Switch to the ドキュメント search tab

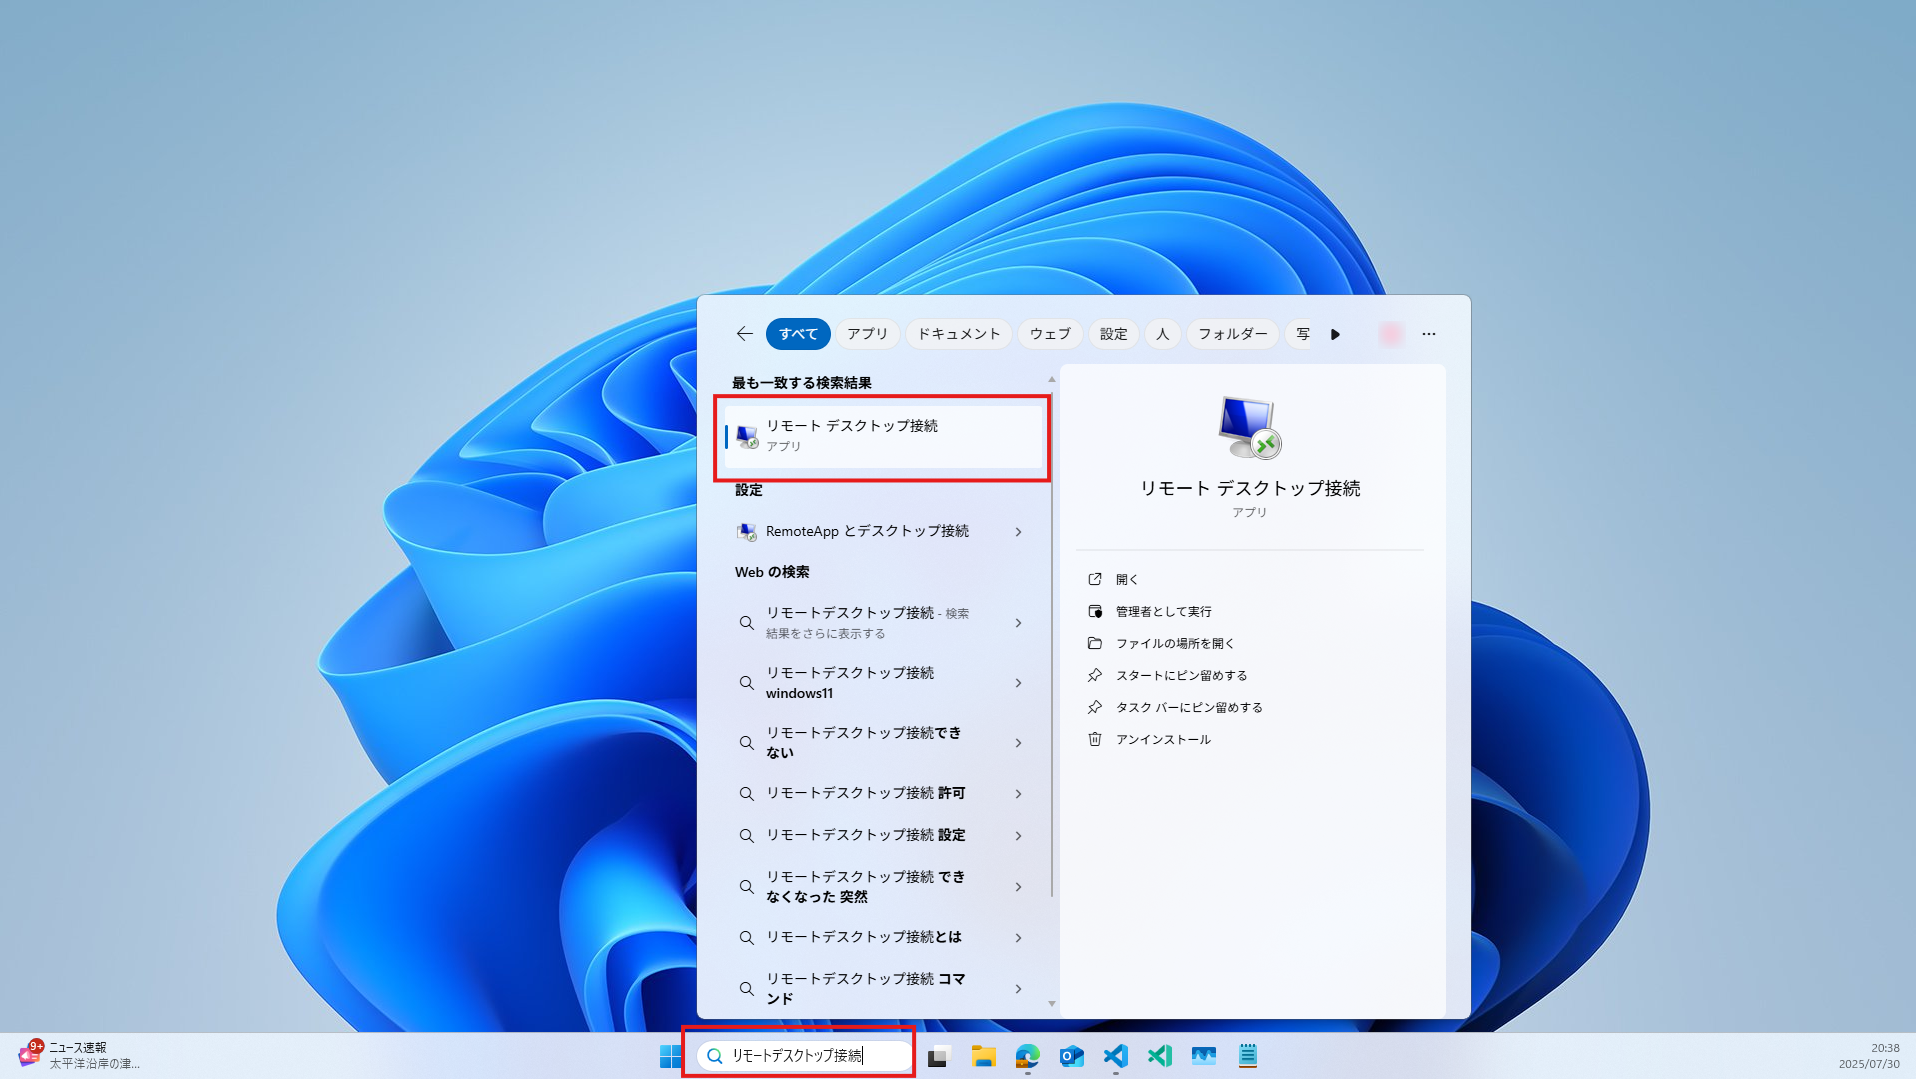pyautogui.click(x=957, y=334)
